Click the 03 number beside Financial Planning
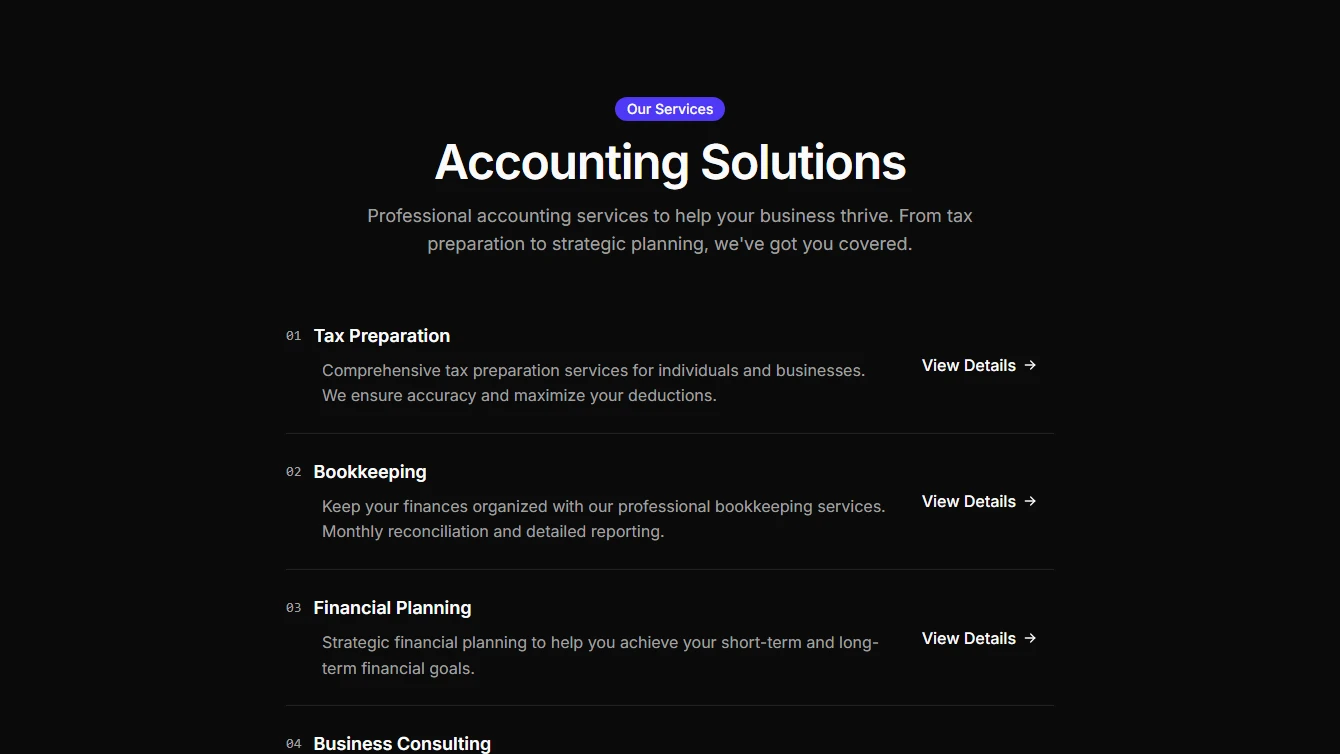Image resolution: width=1340 pixels, height=754 pixels. coord(293,608)
